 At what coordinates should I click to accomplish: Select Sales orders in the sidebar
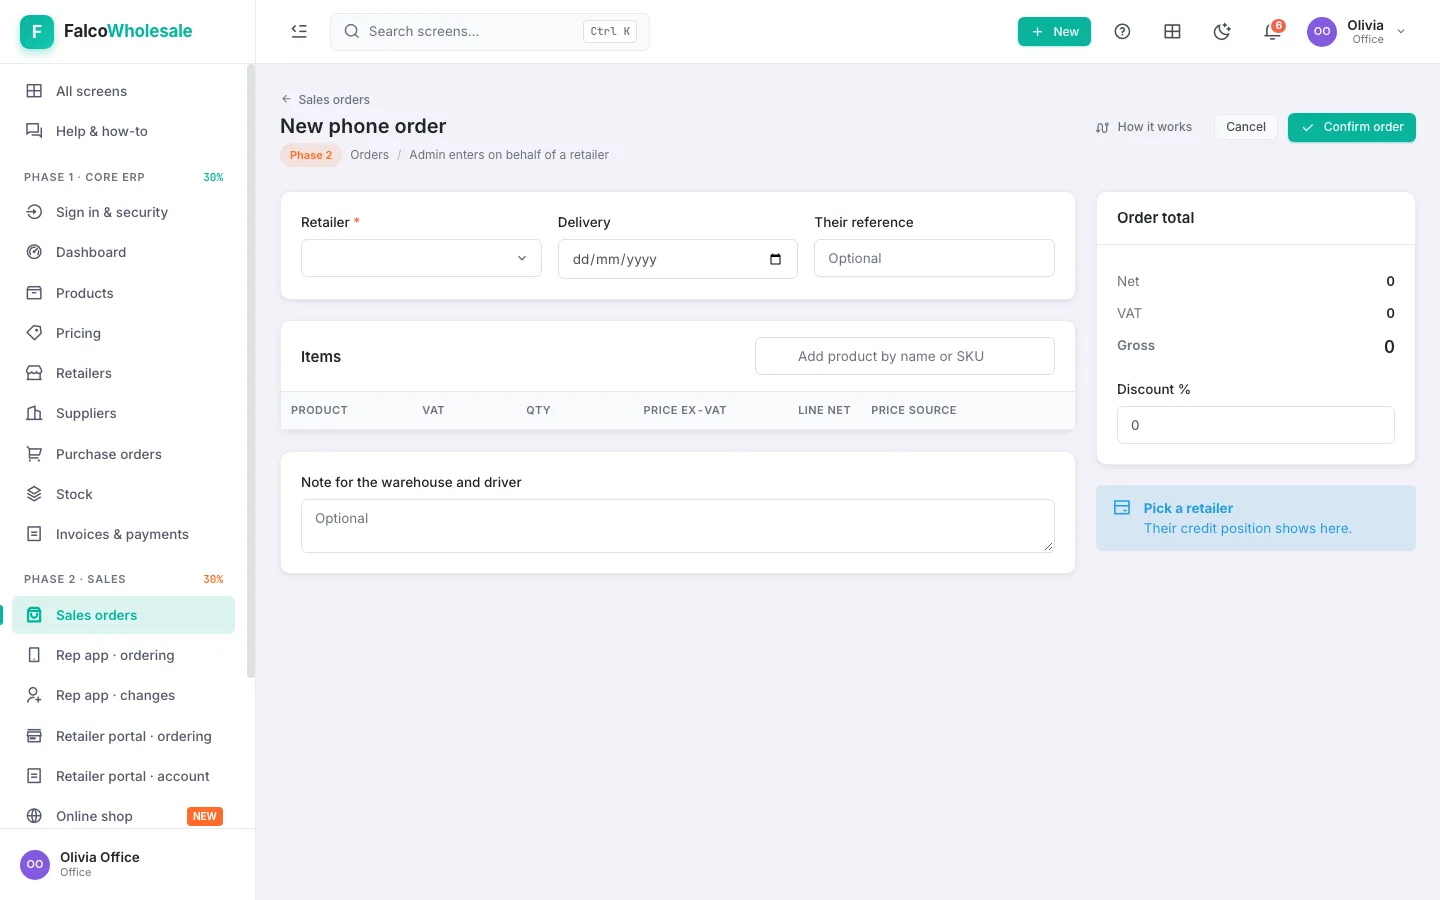(124, 615)
